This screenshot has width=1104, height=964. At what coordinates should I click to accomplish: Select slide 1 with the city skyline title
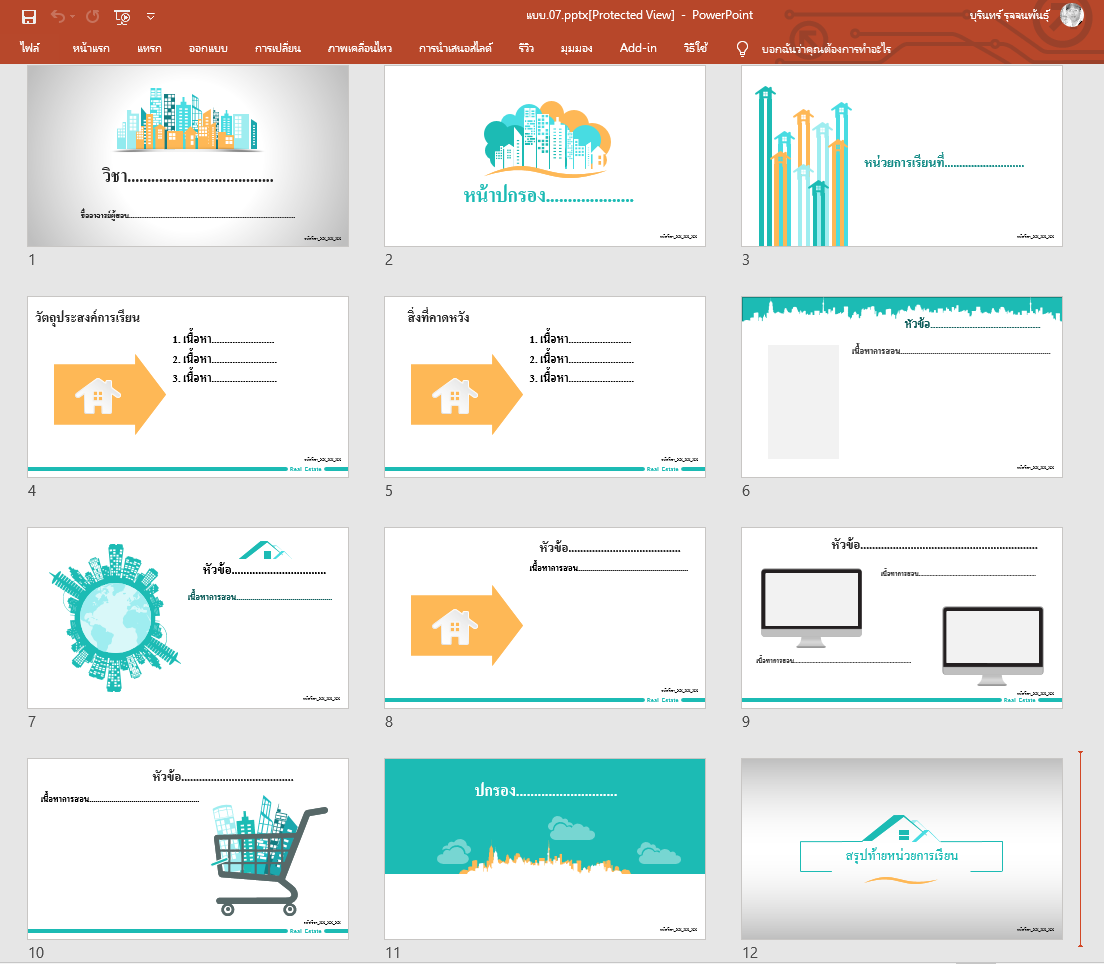[188, 156]
